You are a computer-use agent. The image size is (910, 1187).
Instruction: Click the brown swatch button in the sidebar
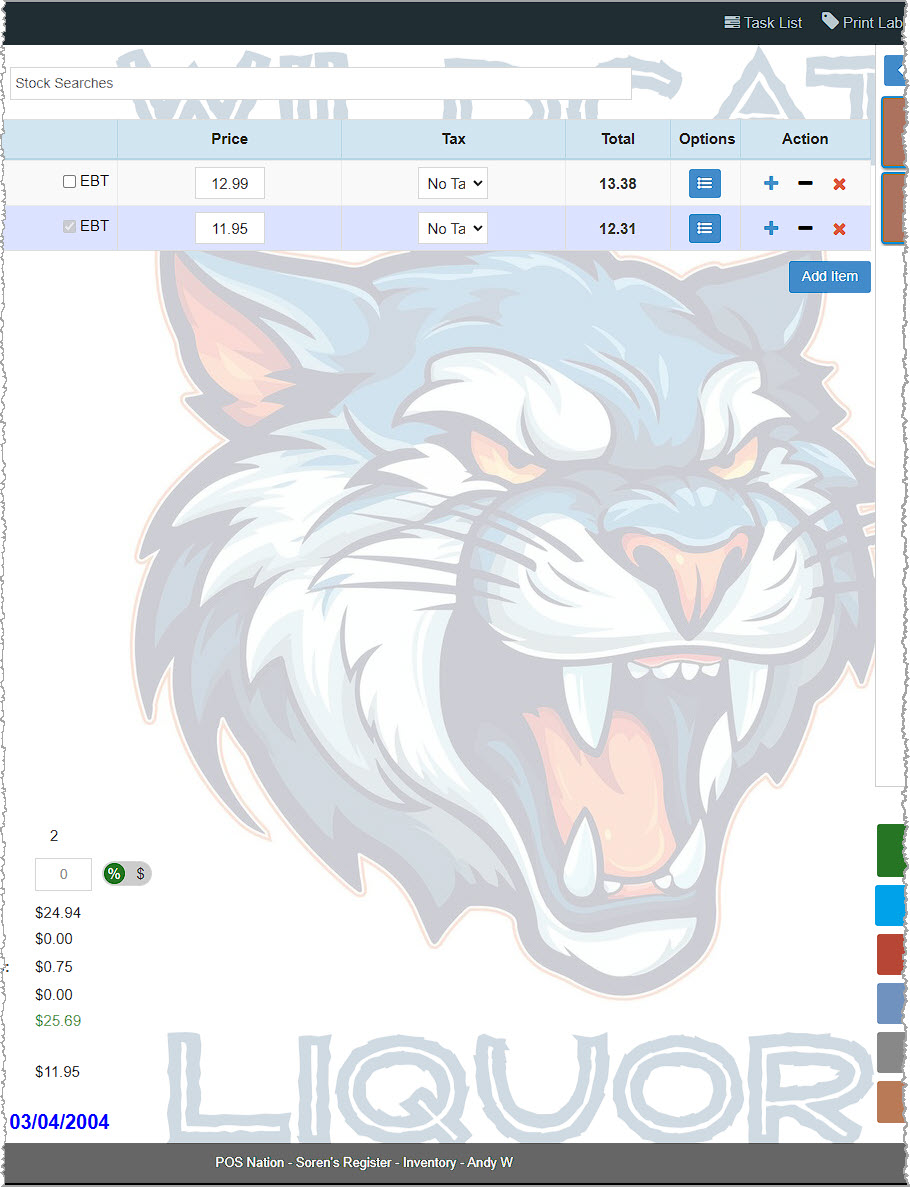[891, 1101]
